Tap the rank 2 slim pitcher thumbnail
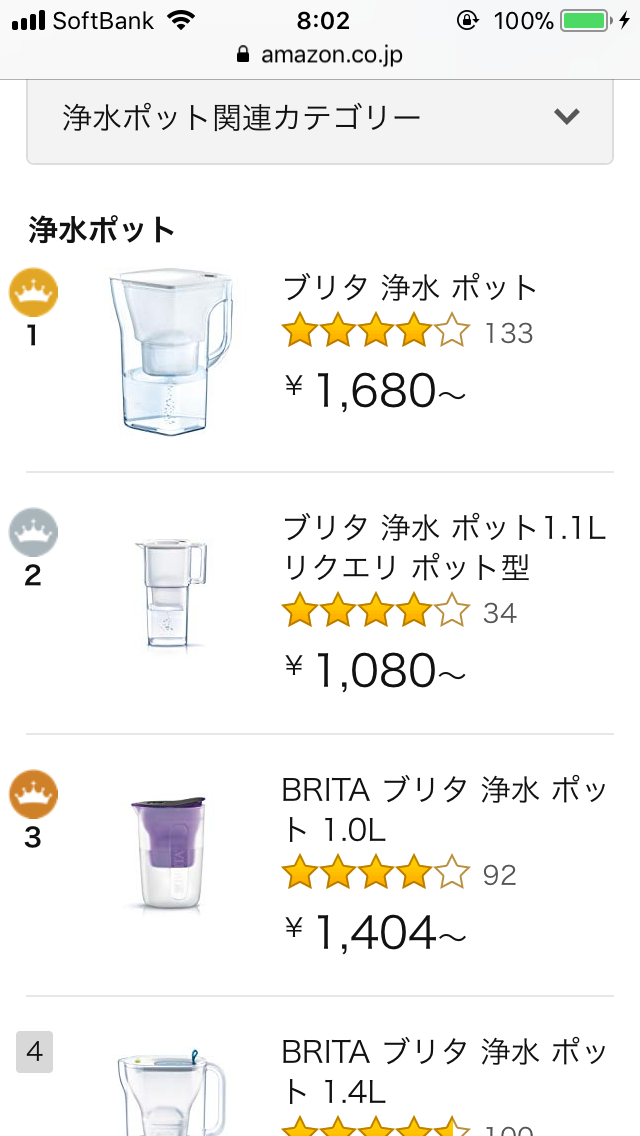 click(x=170, y=592)
